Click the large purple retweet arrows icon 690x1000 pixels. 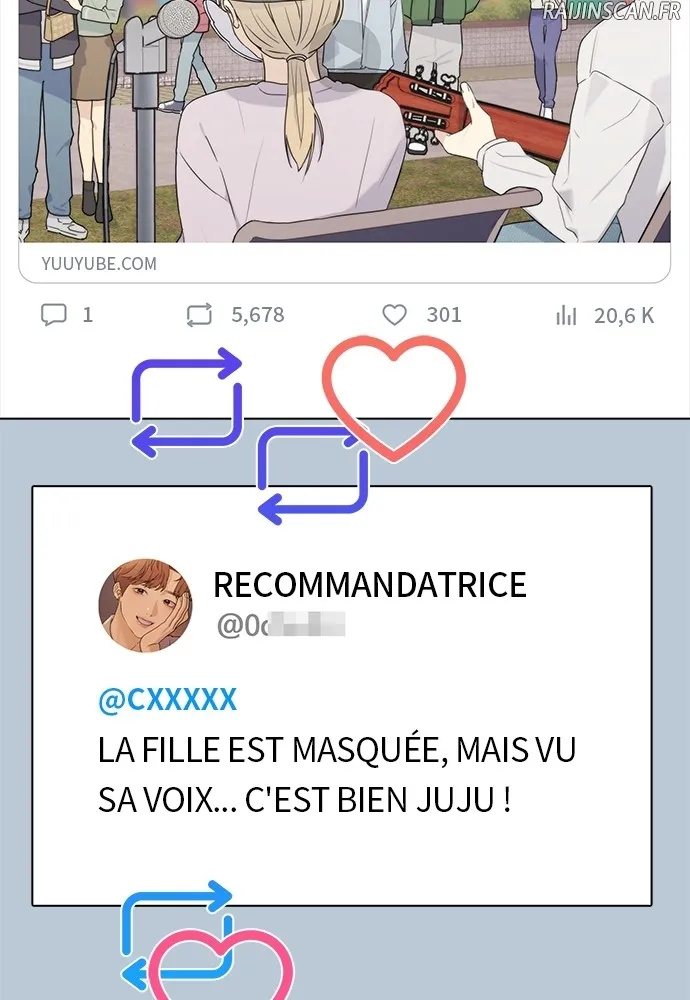click(187, 402)
